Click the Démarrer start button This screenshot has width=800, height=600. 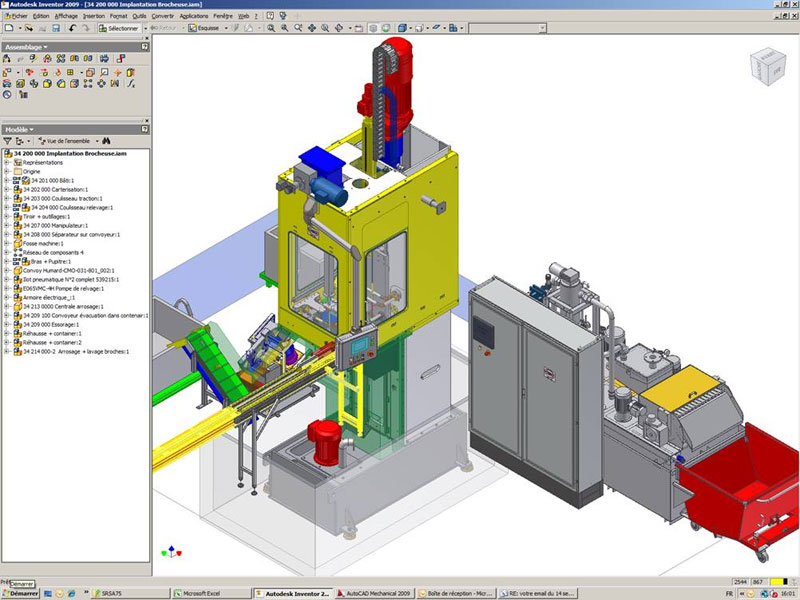(20, 593)
